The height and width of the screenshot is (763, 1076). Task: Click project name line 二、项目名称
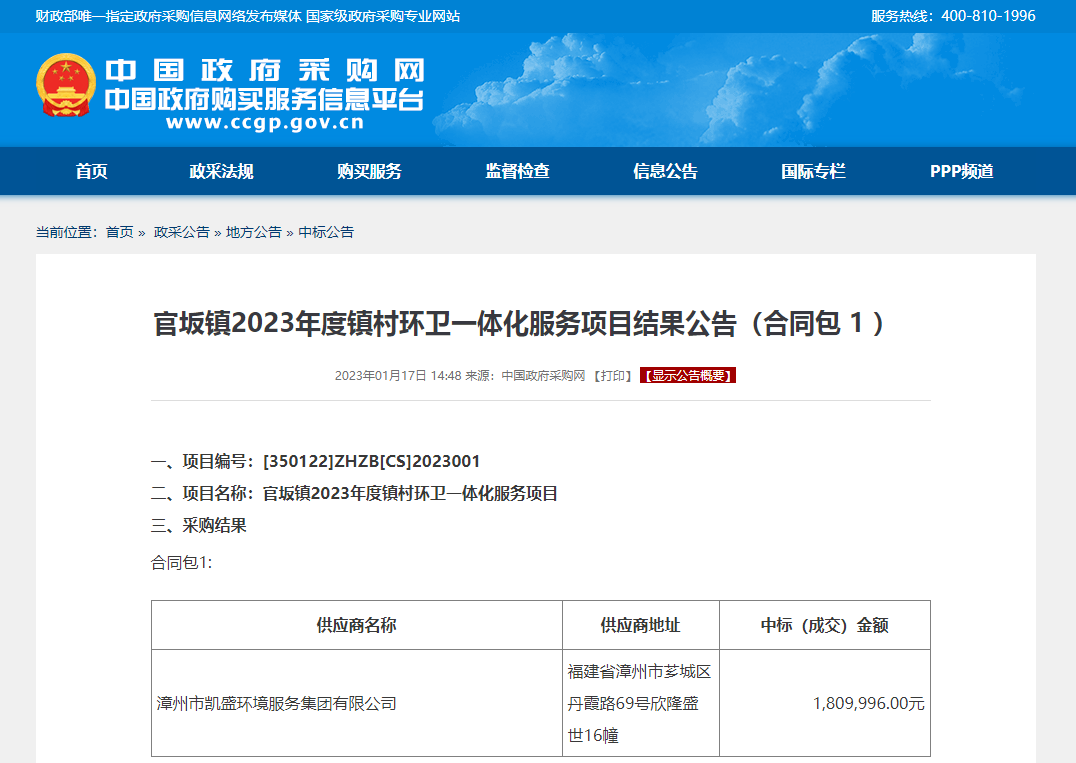click(354, 493)
